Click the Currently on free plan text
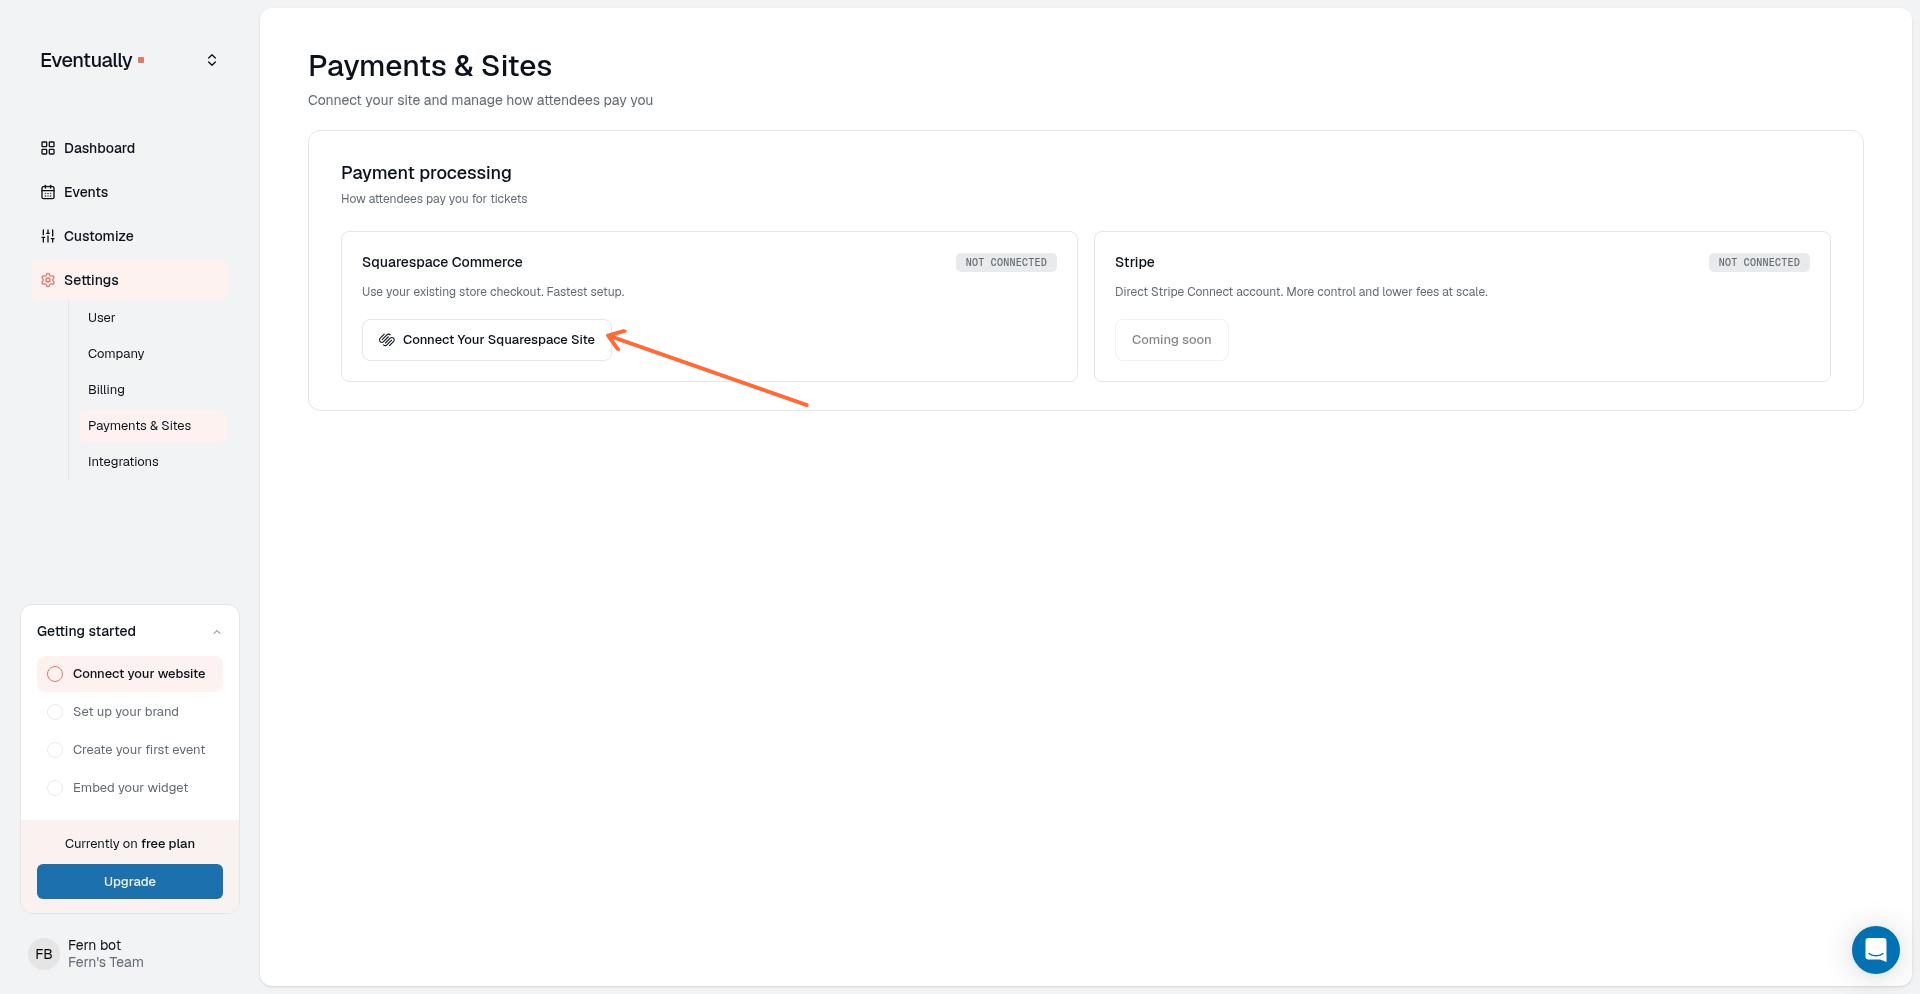Viewport: 1920px width, 994px height. 130,844
